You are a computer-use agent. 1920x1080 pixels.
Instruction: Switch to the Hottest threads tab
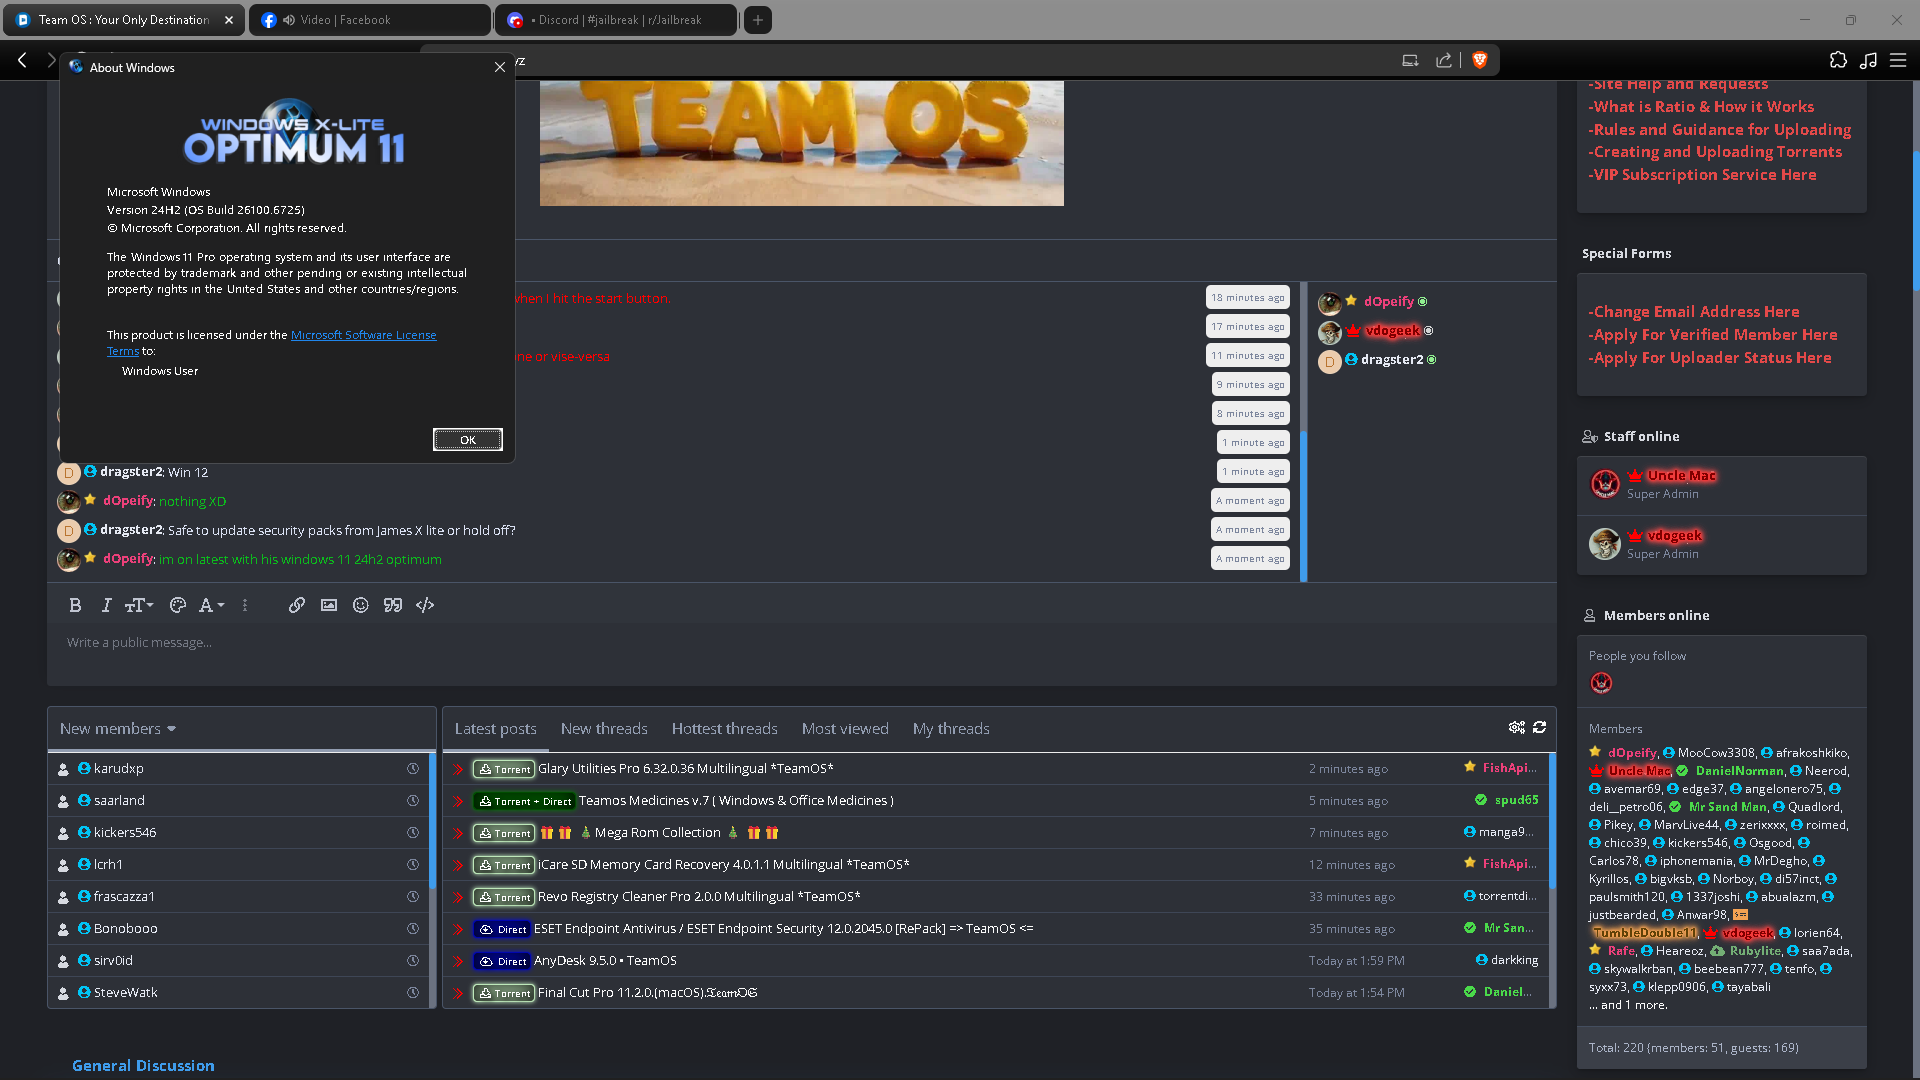click(724, 729)
